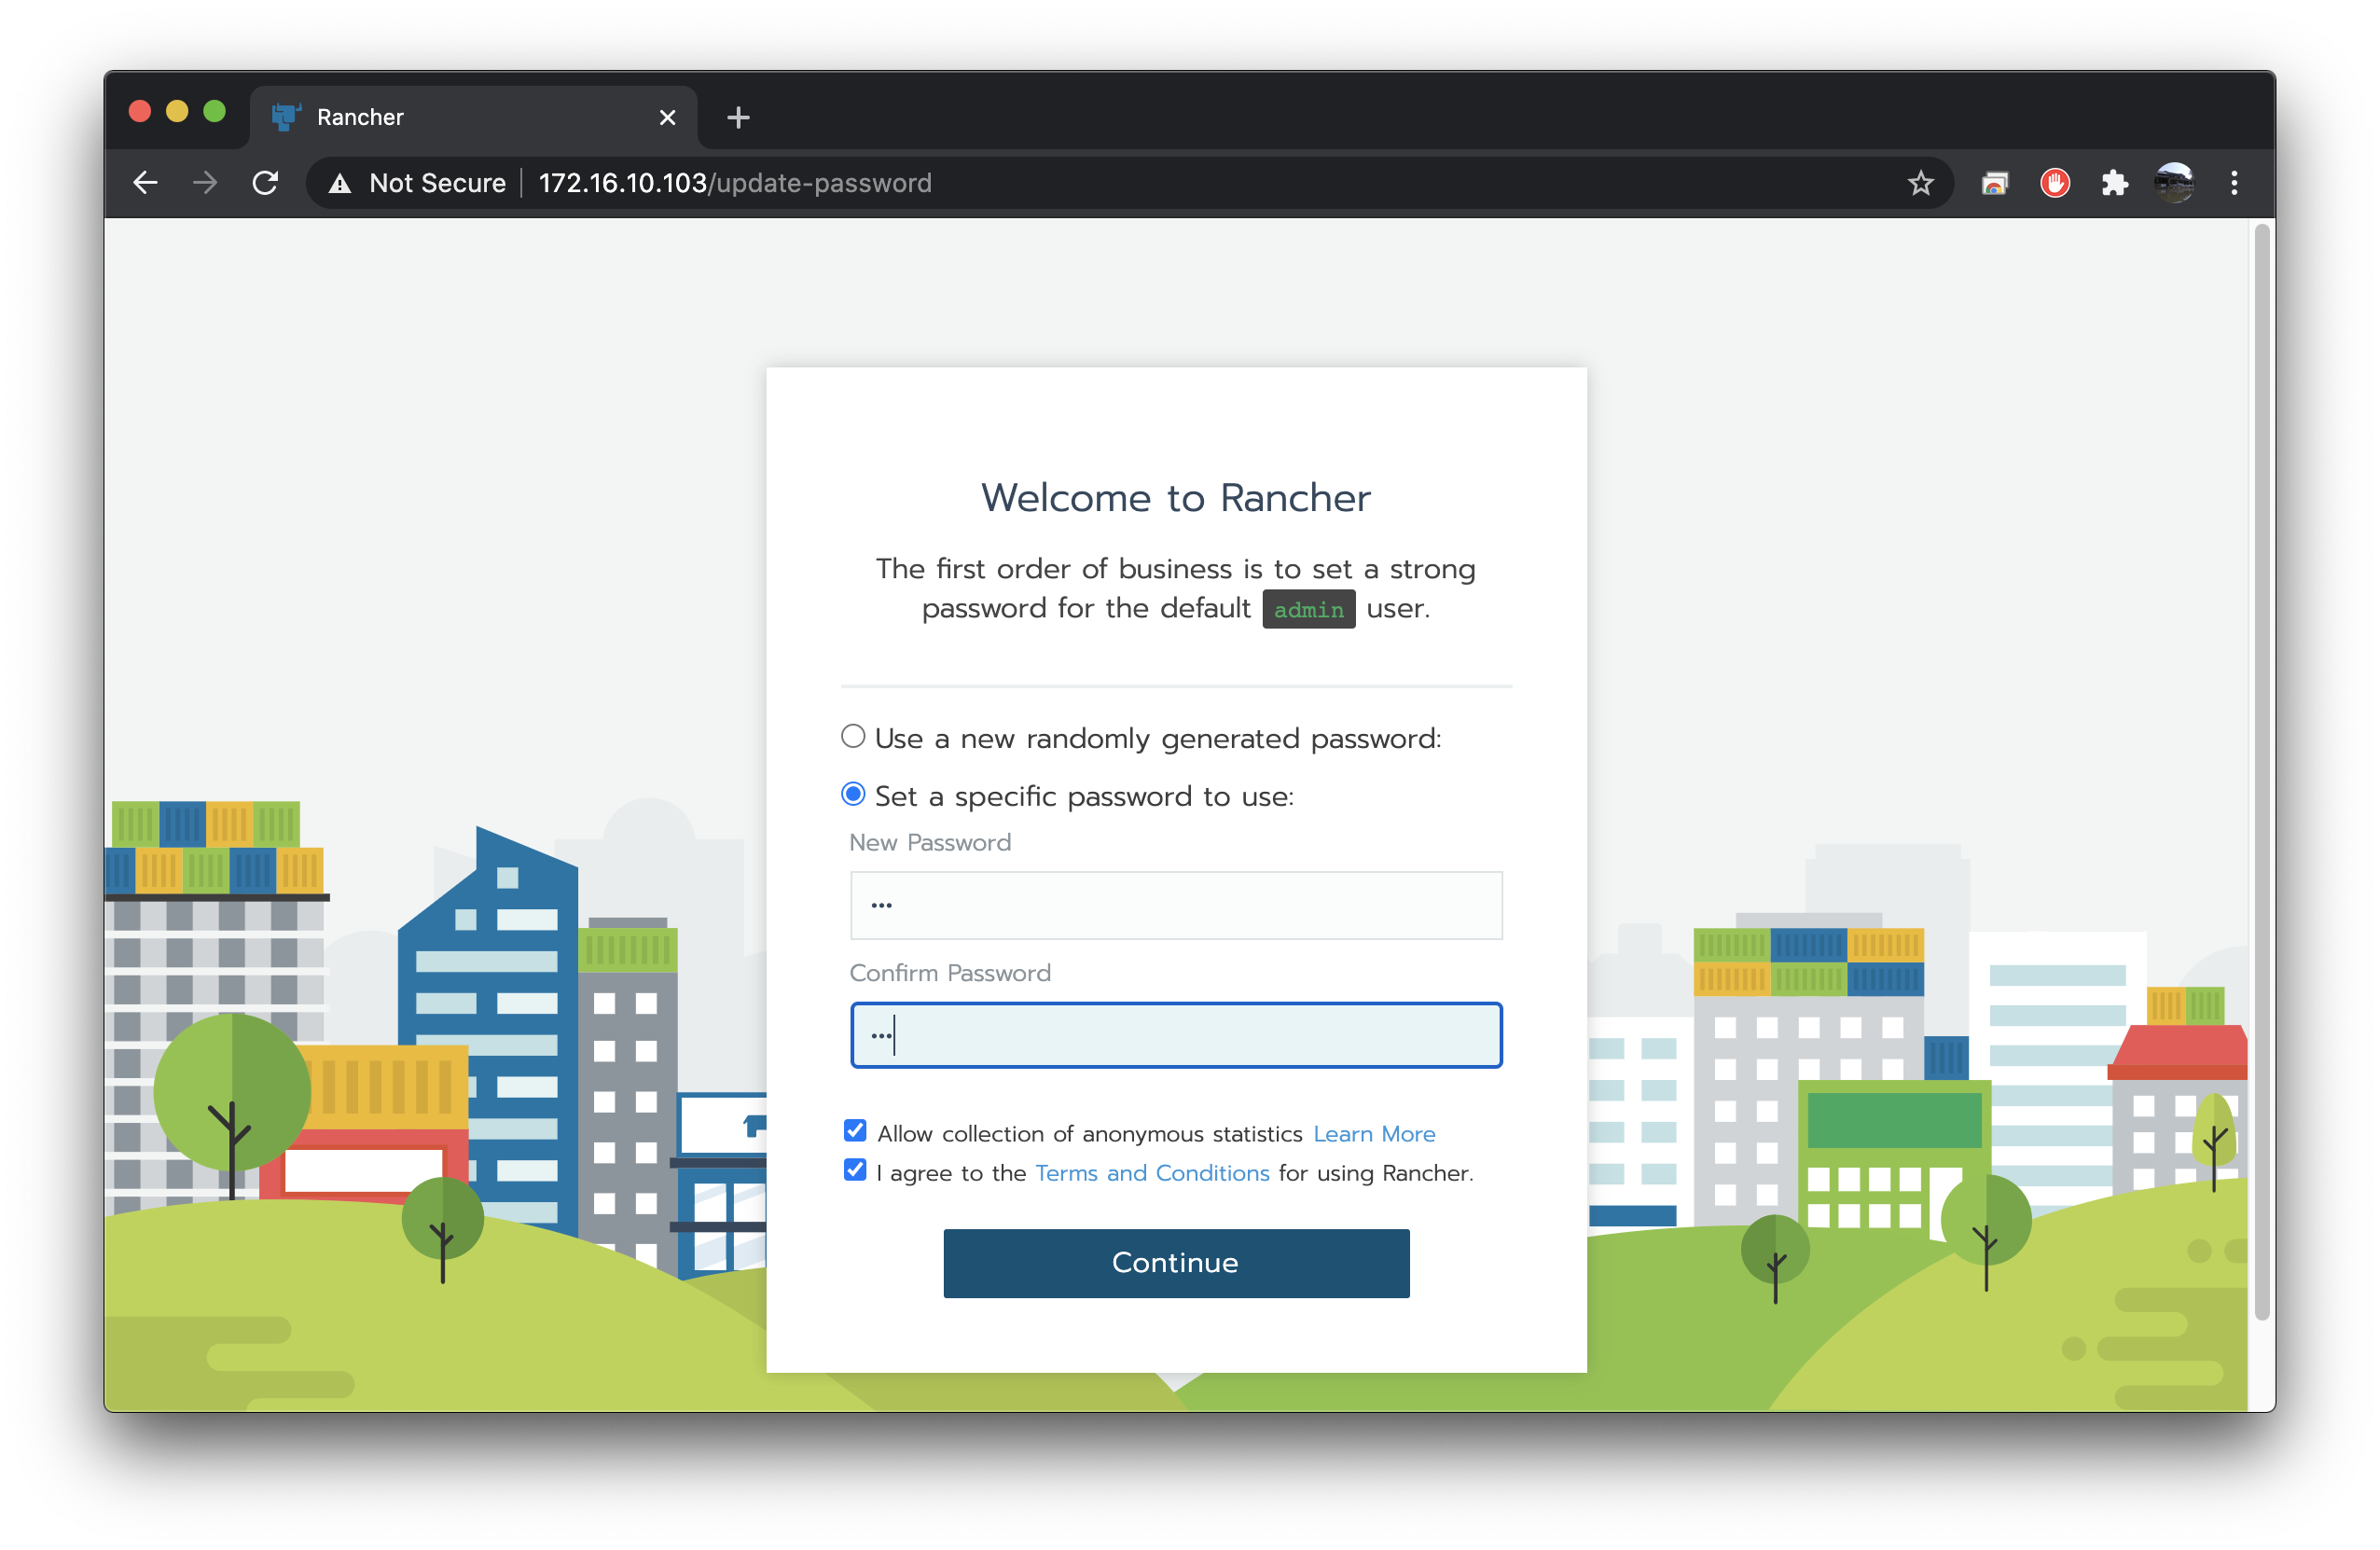
Task: Click the New Password field
Action: tap(1176, 905)
